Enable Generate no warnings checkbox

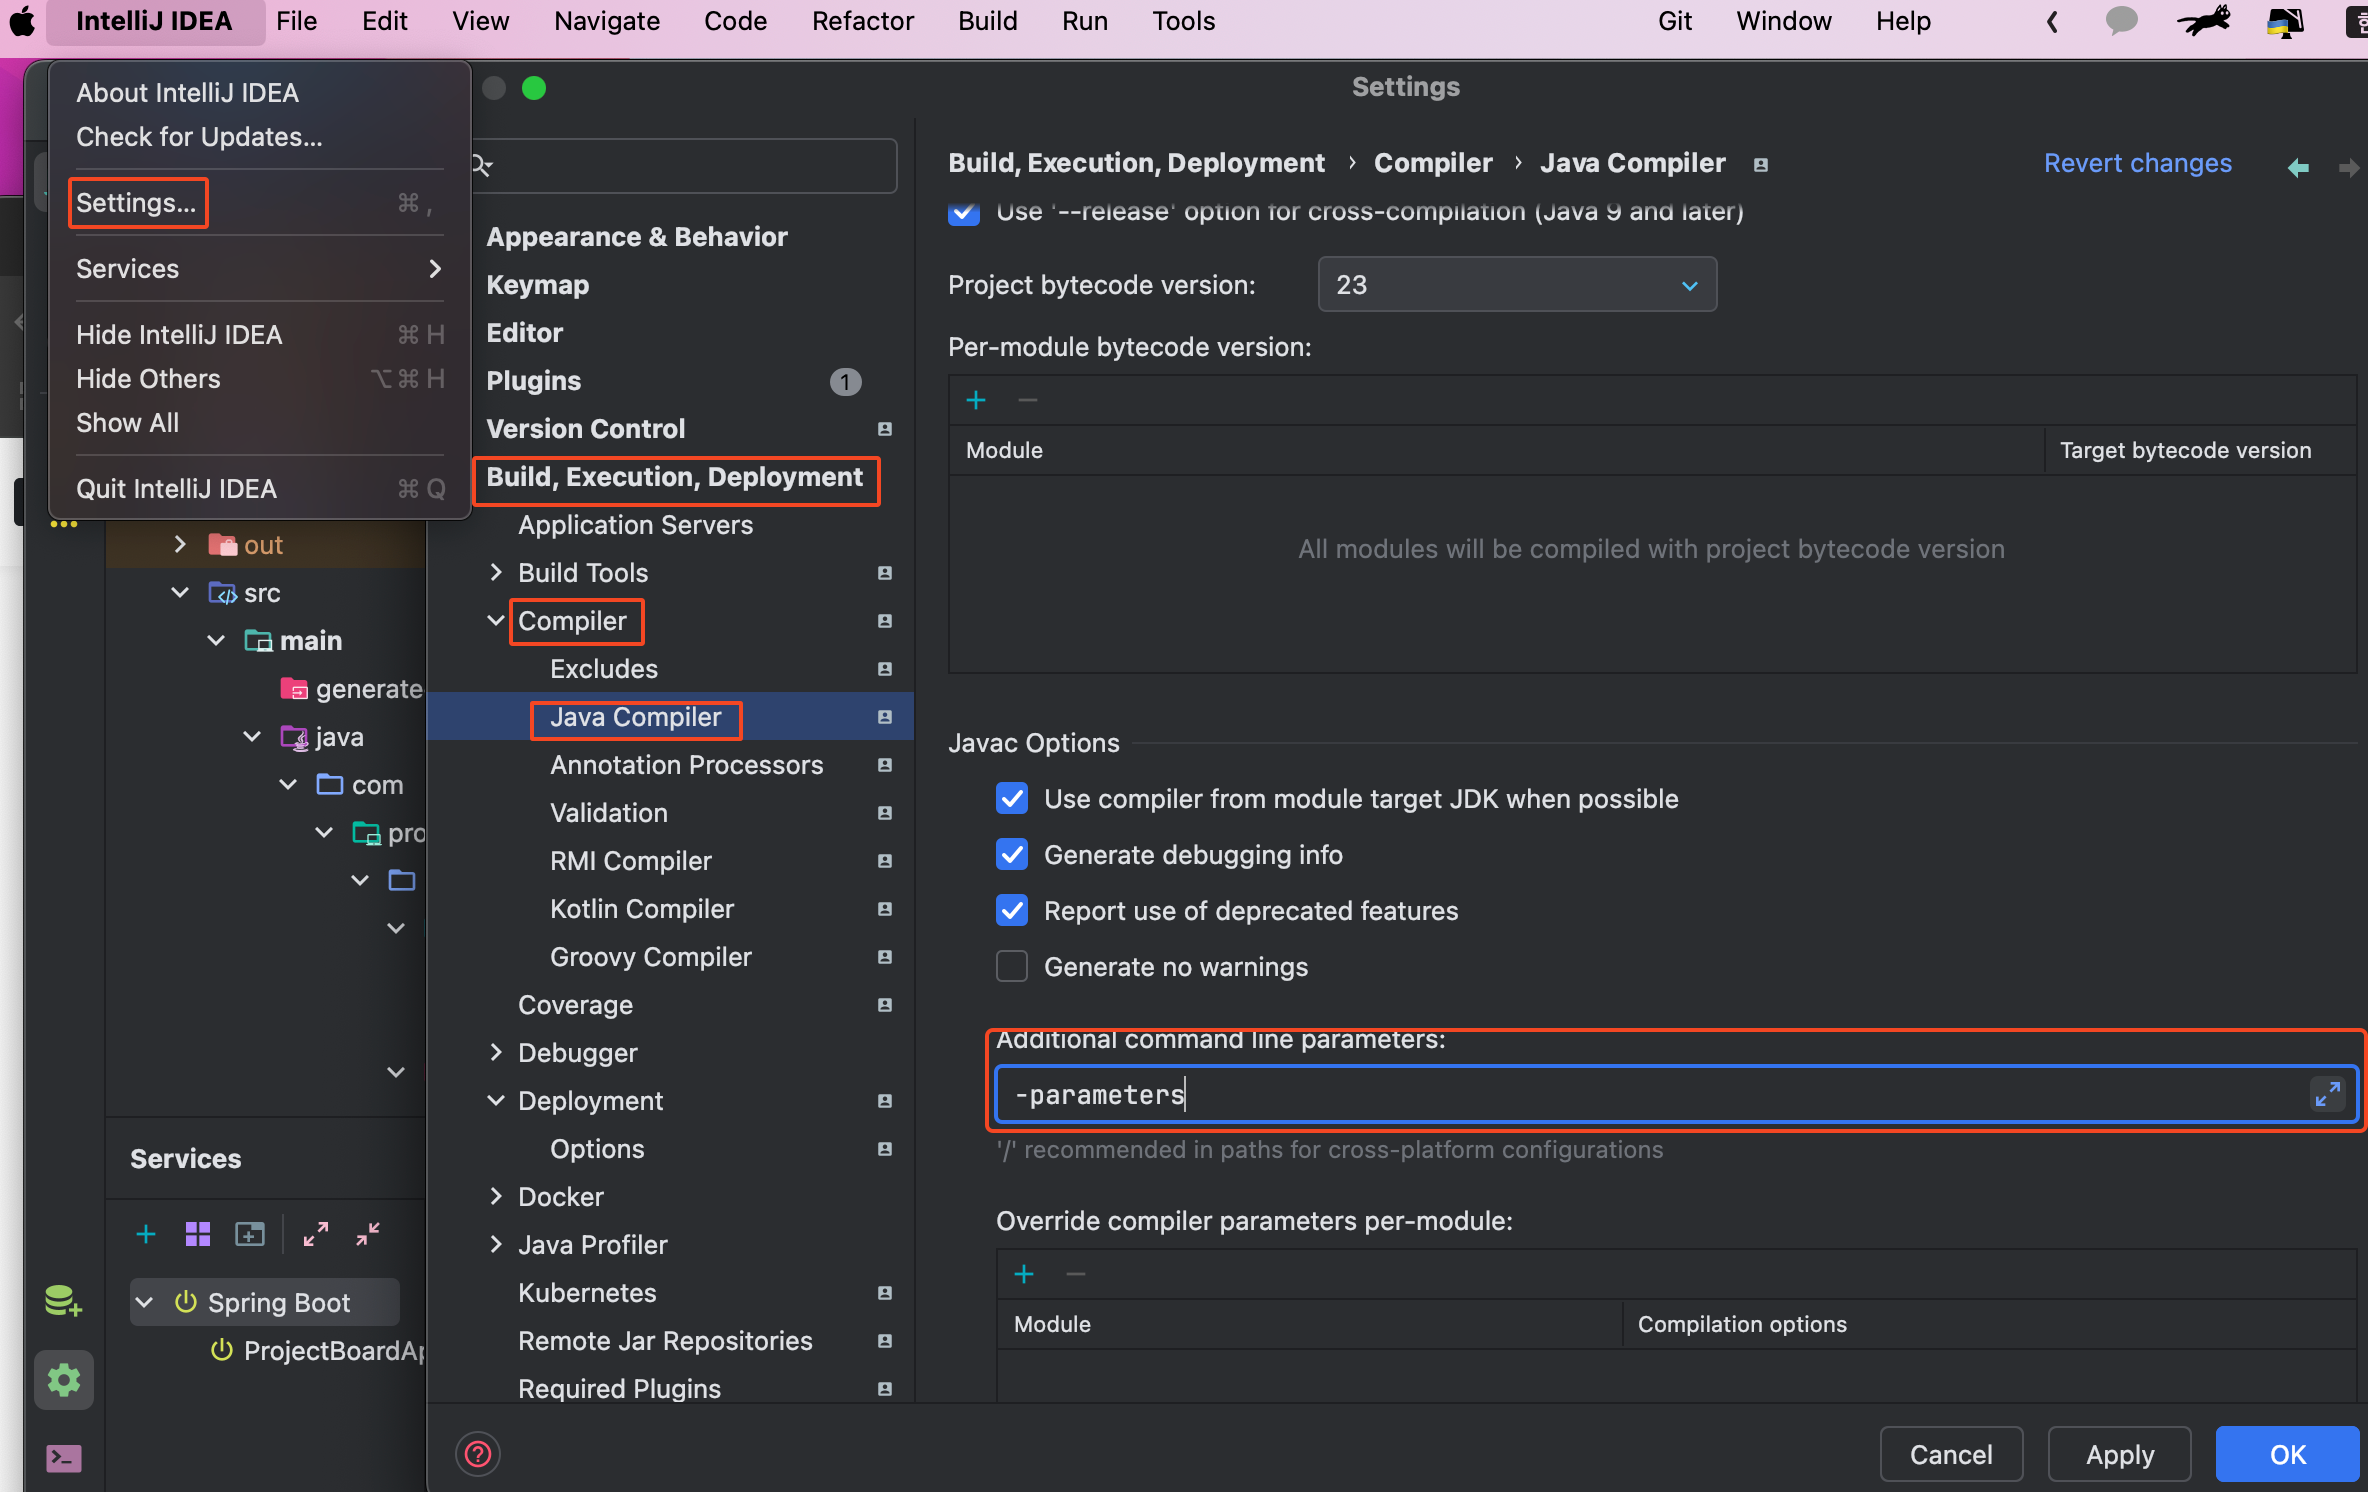tap(1012, 966)
